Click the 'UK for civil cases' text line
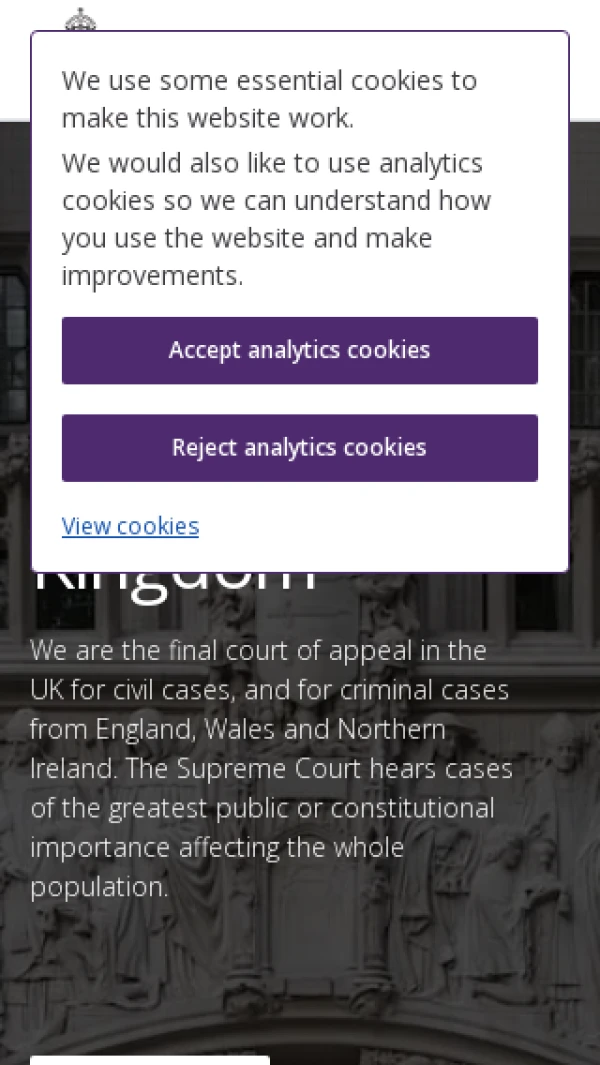Image resolution: width=600 pixels, height=1065 pixels. pyautogui.click(x=268, y=690)
